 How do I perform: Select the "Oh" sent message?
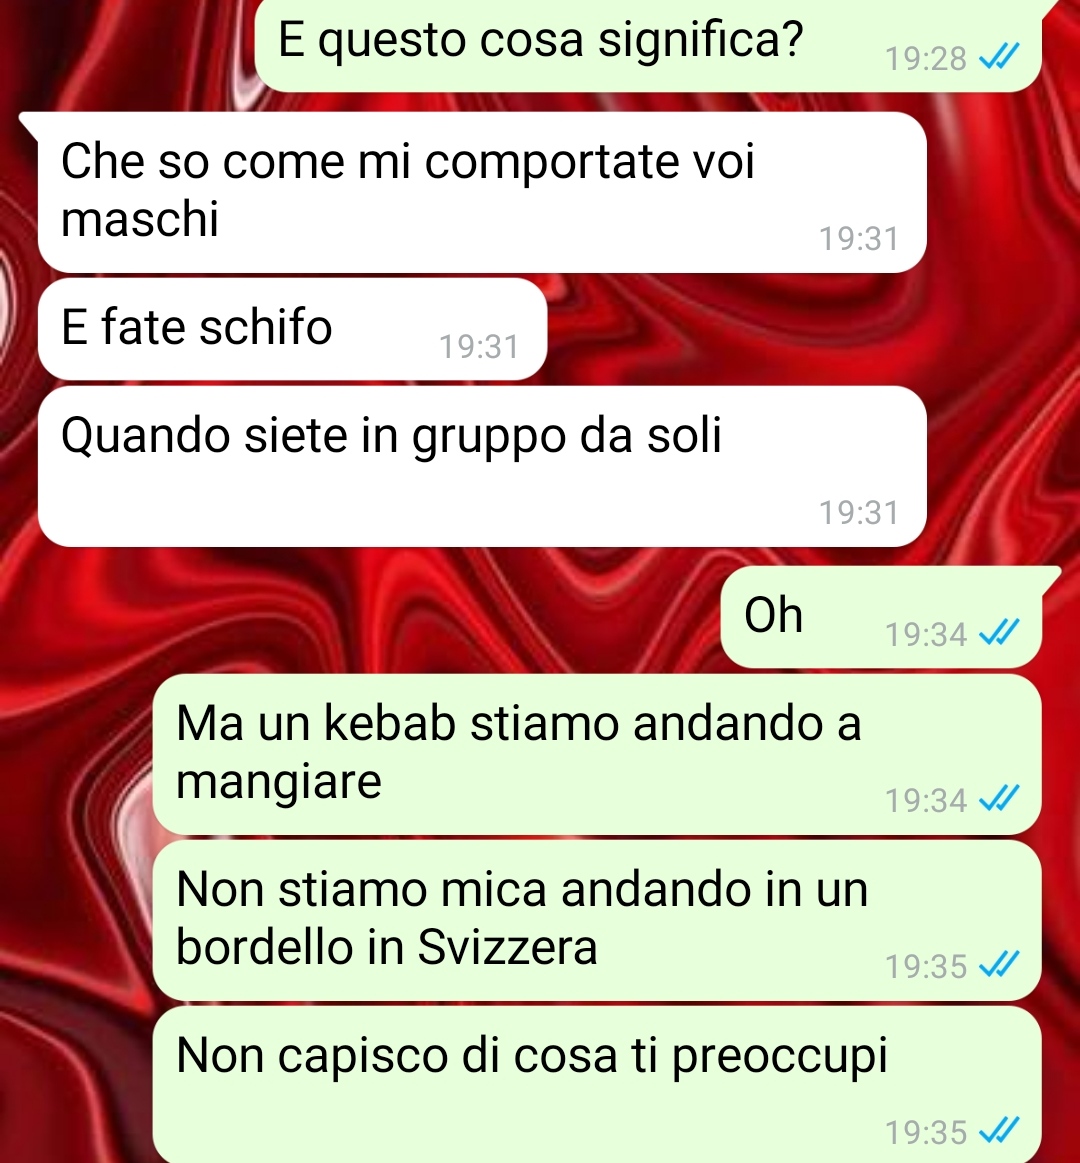(881, 617)
